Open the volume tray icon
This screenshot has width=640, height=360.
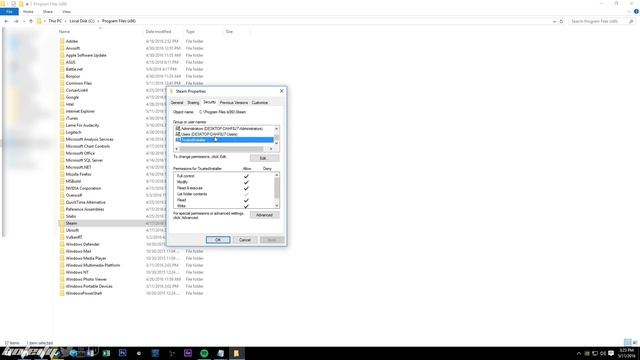click(603, 353)
